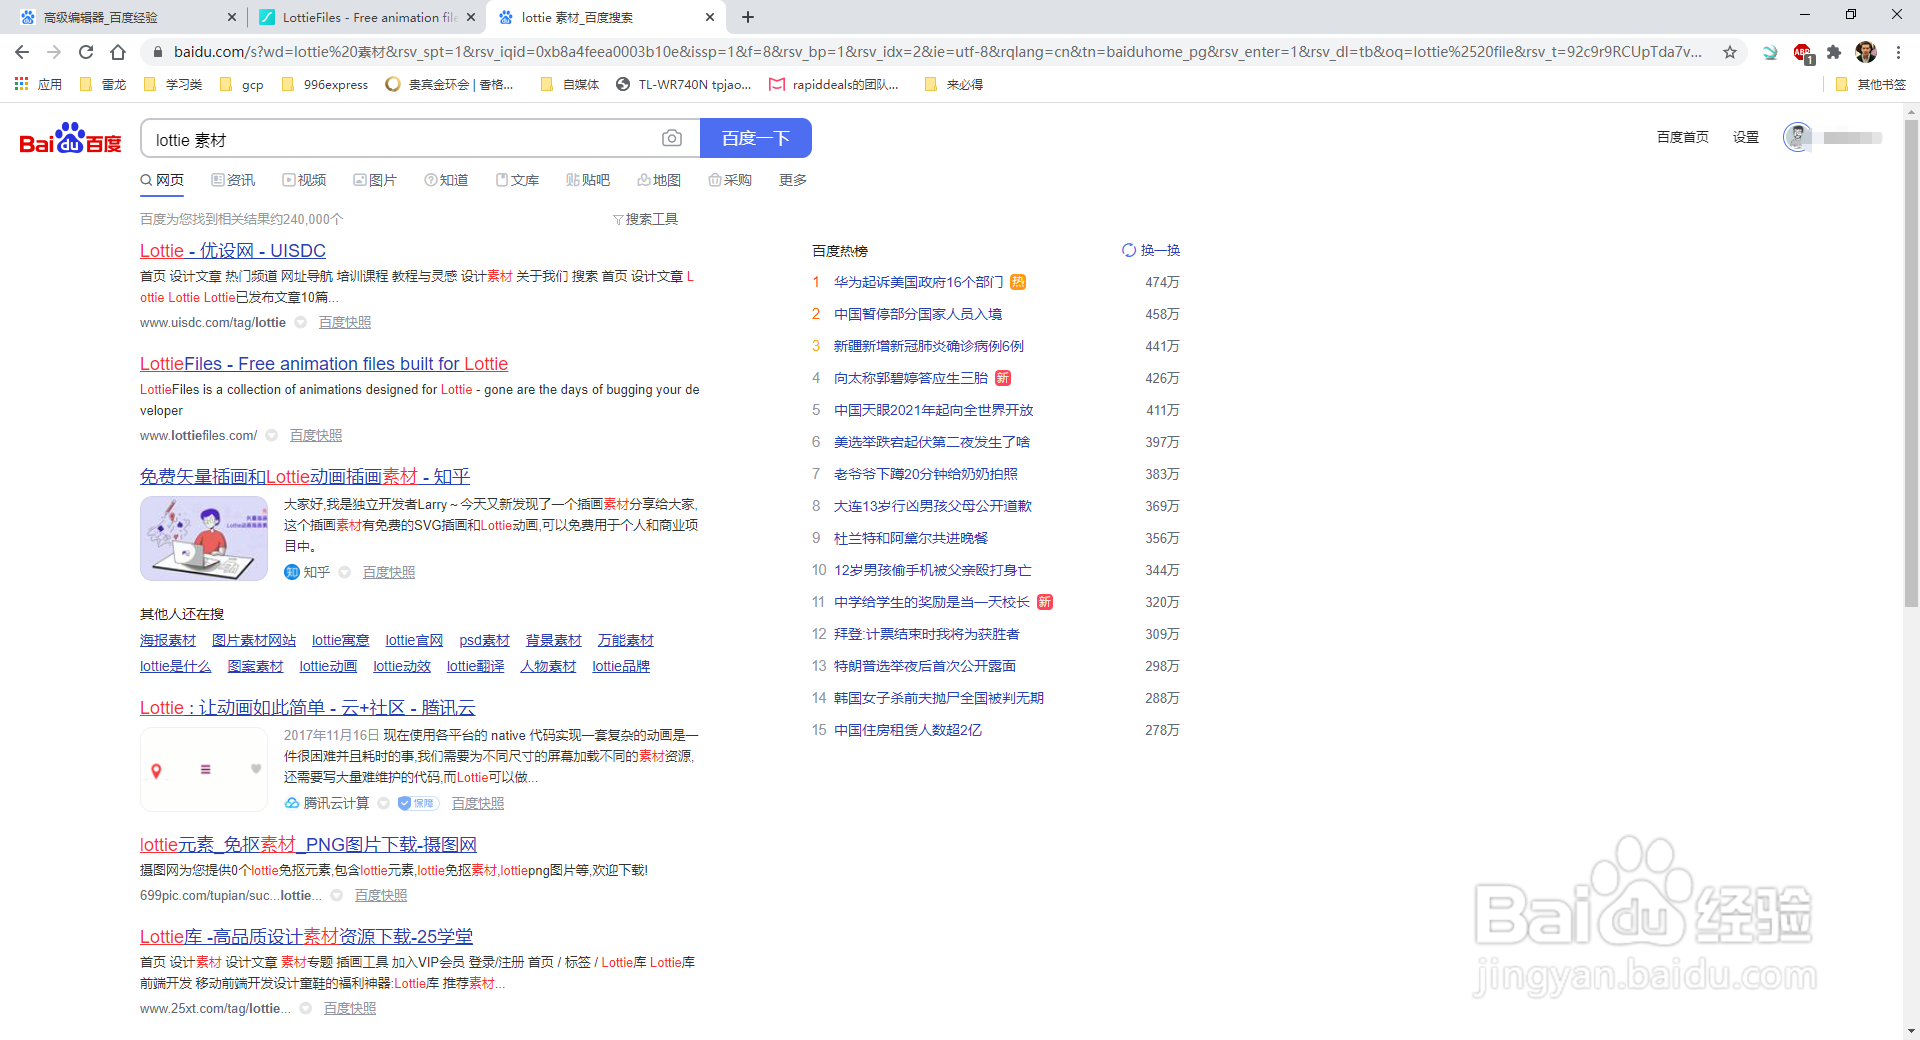The width and height of the screenshot is (1920, 1040).
Task: Open the TL-WR740N bookmark
Action: [x=684, y=85]
